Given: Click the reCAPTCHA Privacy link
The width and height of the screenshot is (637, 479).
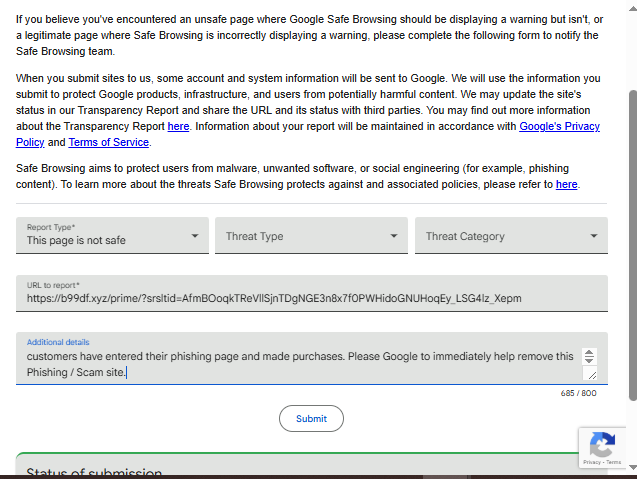Looking at the screenshot, I should coord(592,462).
